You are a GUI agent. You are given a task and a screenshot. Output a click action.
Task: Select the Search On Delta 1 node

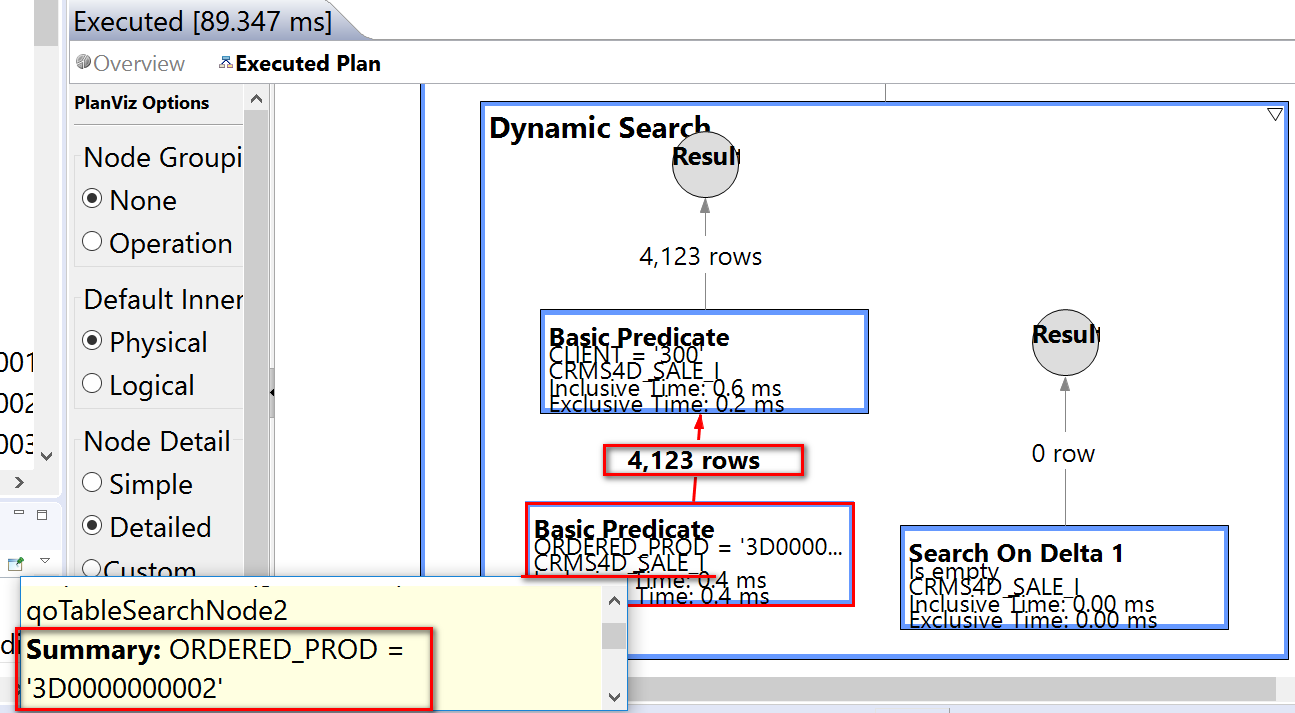[1064, 577]
